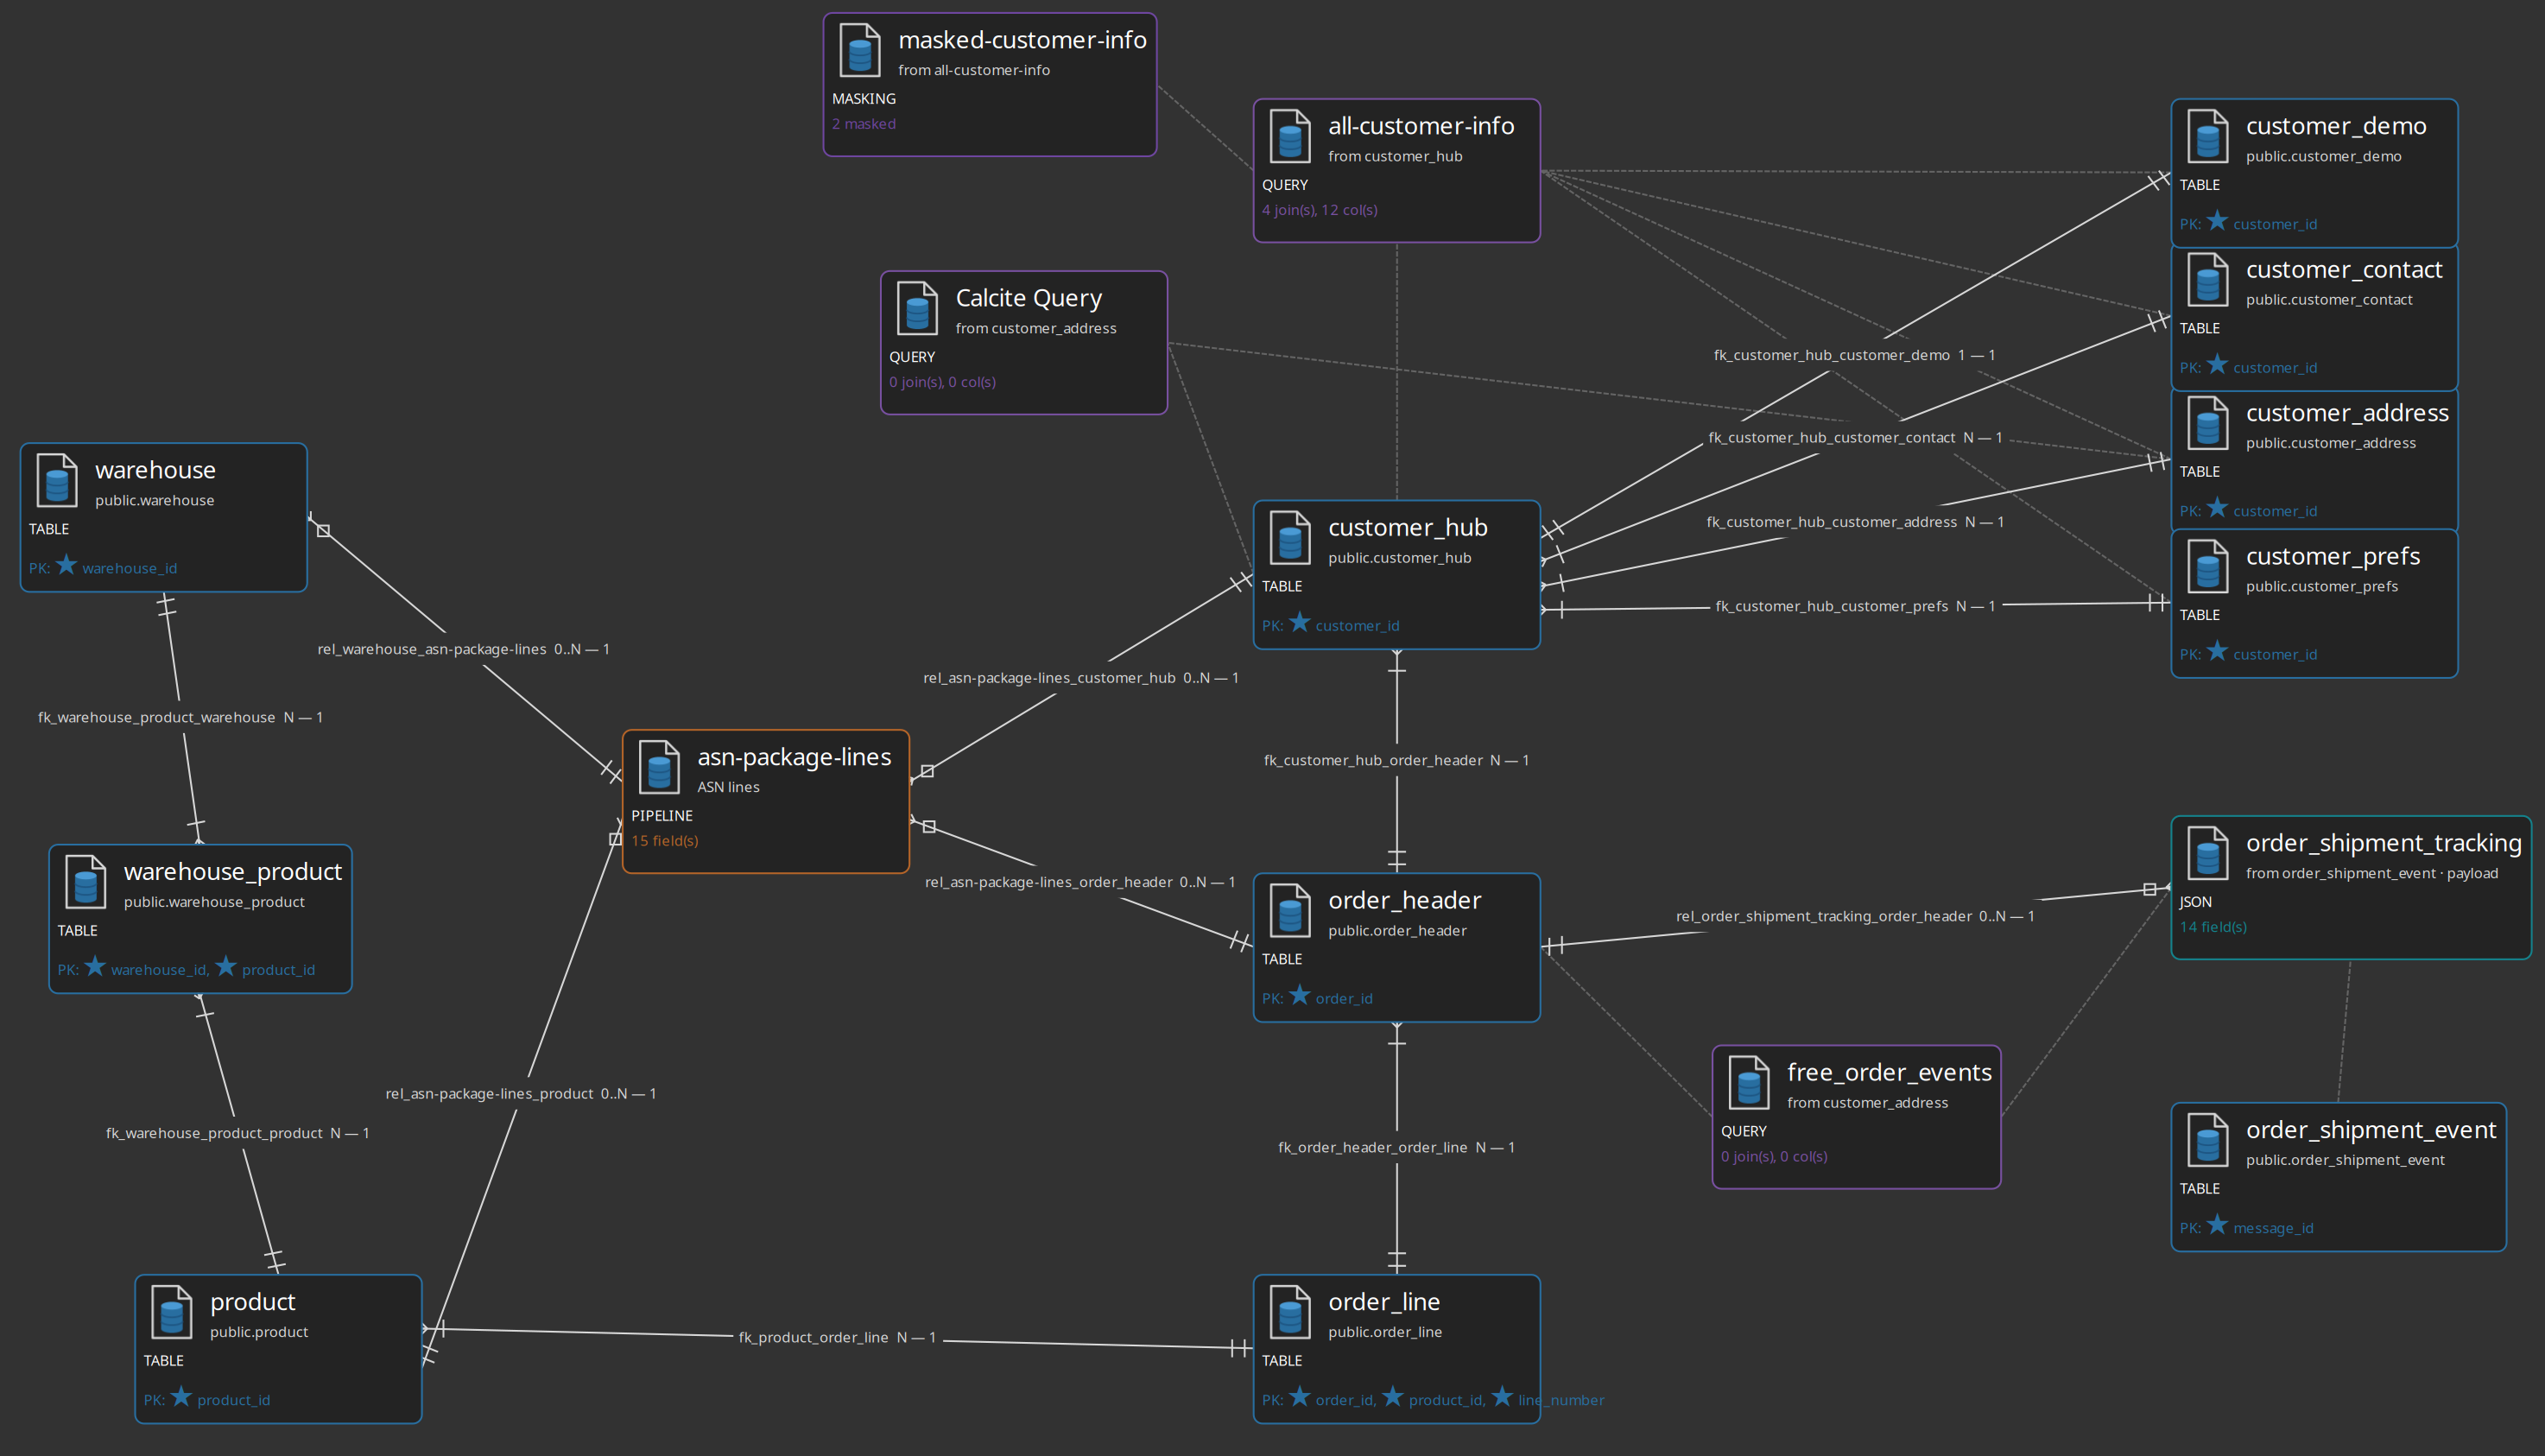Click the order_header table icon
The width and height of the screenshot is (2545, 1456).
1290,912
